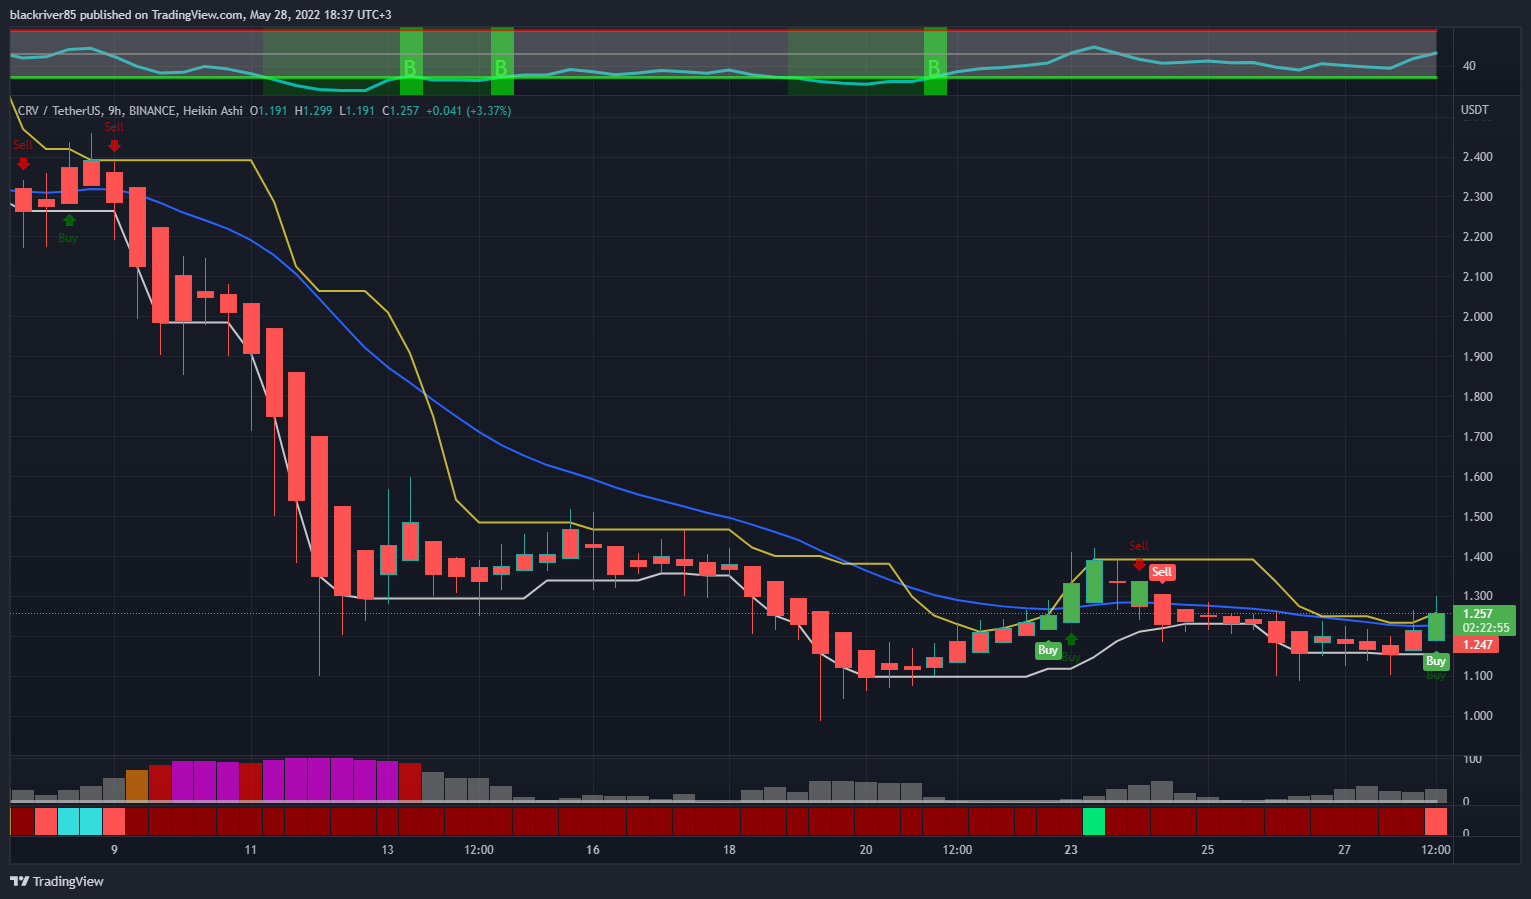This screenshot has width=1531, height=899.
Task: Click the 2.400 price axis tick
Action: (1477, 157)
